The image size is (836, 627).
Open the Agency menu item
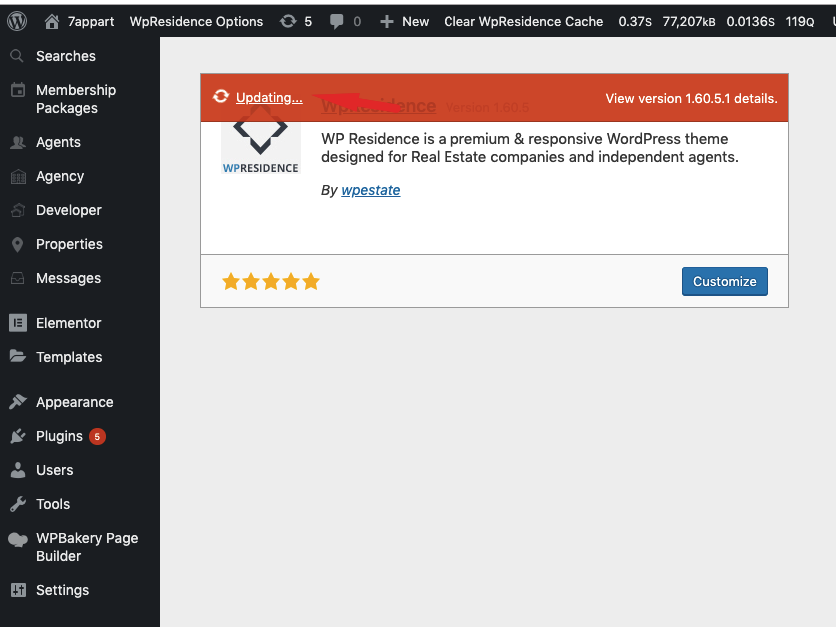pos(60,176)
